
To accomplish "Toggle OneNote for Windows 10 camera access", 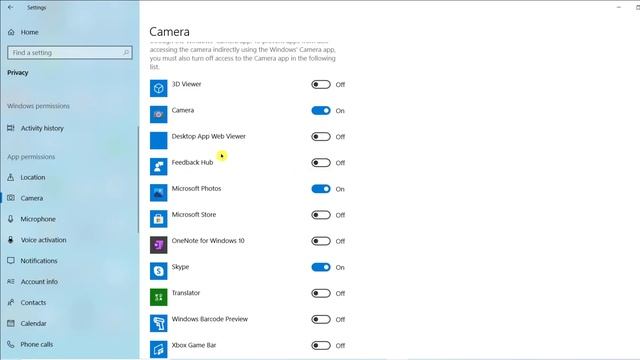I will [321, 241].
